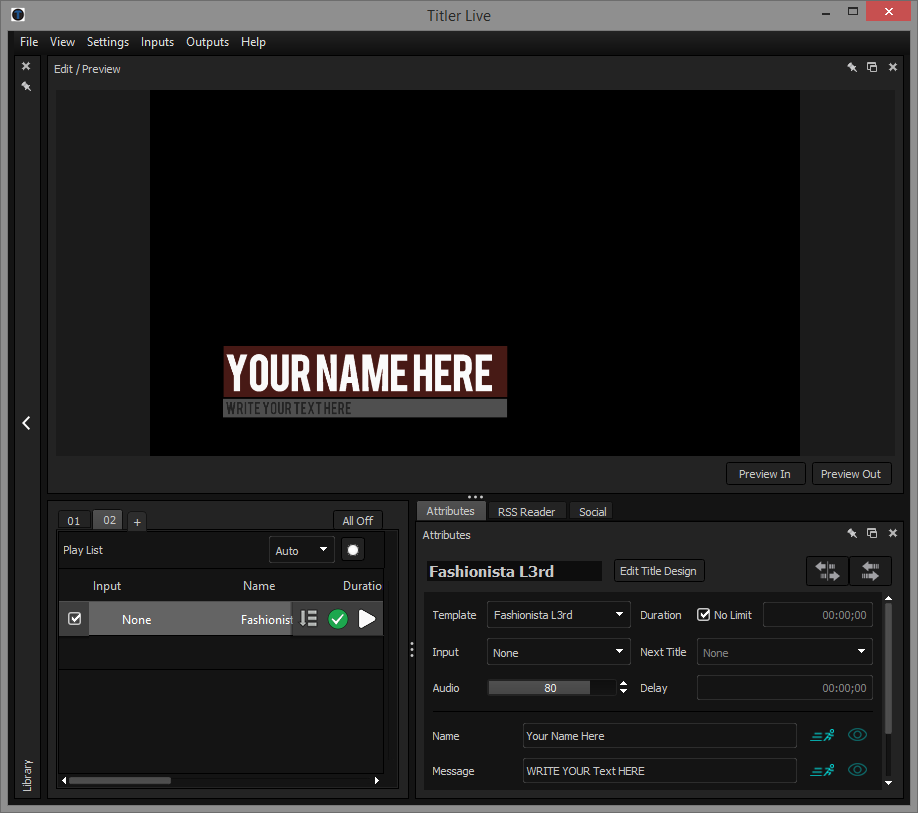Click the green checkmark status icon

click(x=338, y=619)
